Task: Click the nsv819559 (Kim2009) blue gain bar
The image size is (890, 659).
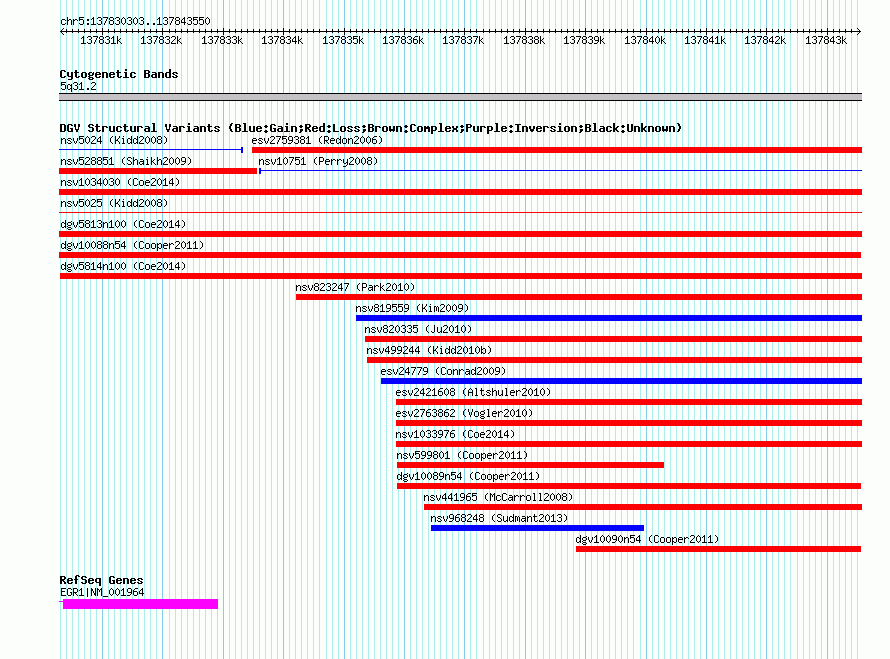Action: click(609, 318)
